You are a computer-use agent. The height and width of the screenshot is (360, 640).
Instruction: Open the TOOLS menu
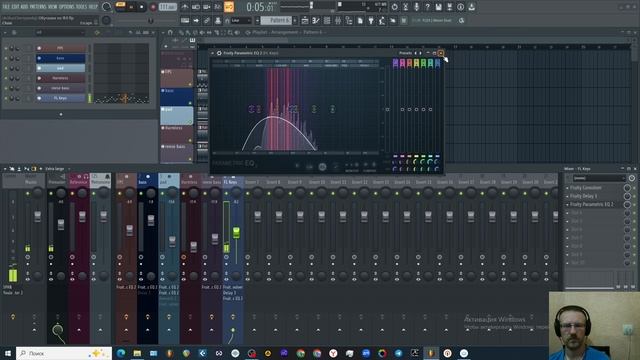point(82,7)
